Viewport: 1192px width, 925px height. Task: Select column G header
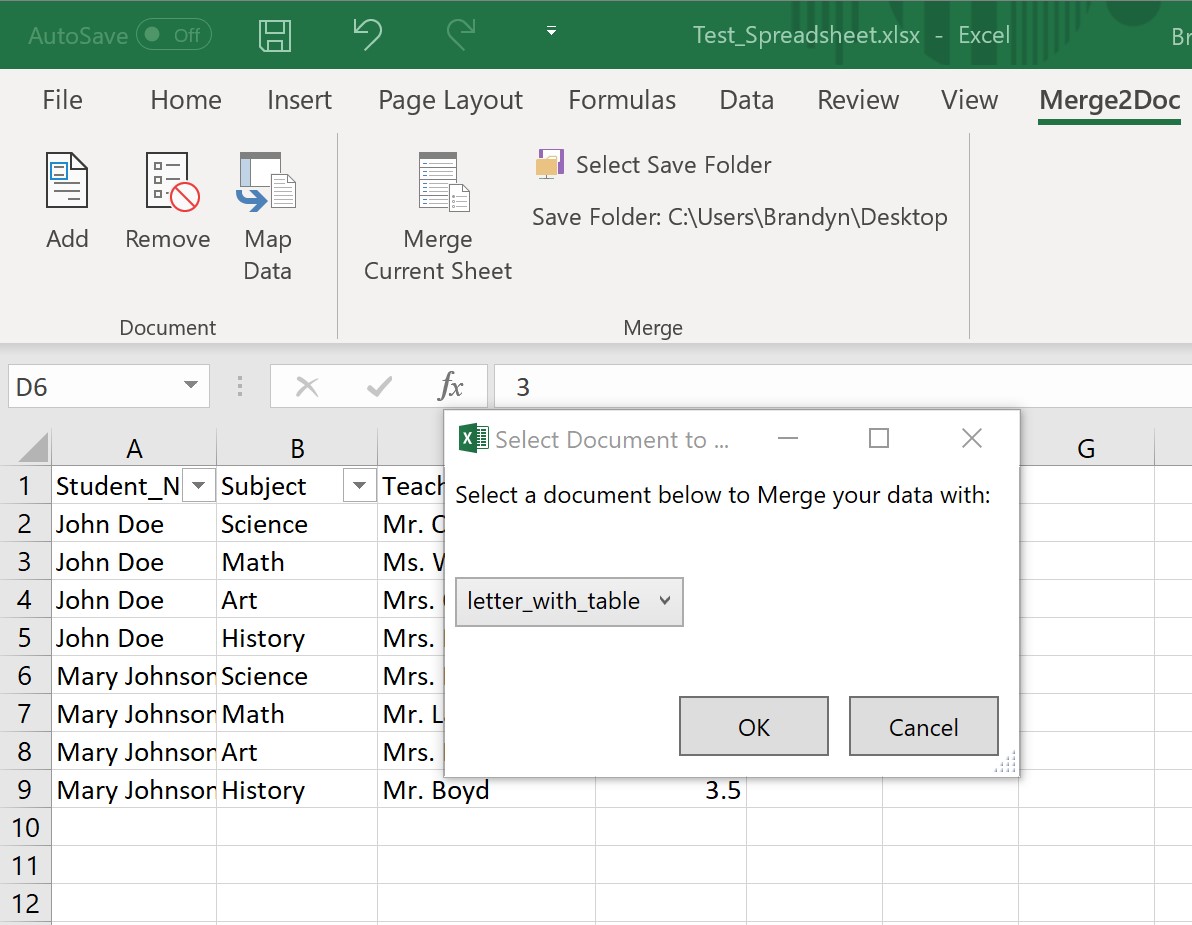pyautogui.click(x=1086, y=448)
